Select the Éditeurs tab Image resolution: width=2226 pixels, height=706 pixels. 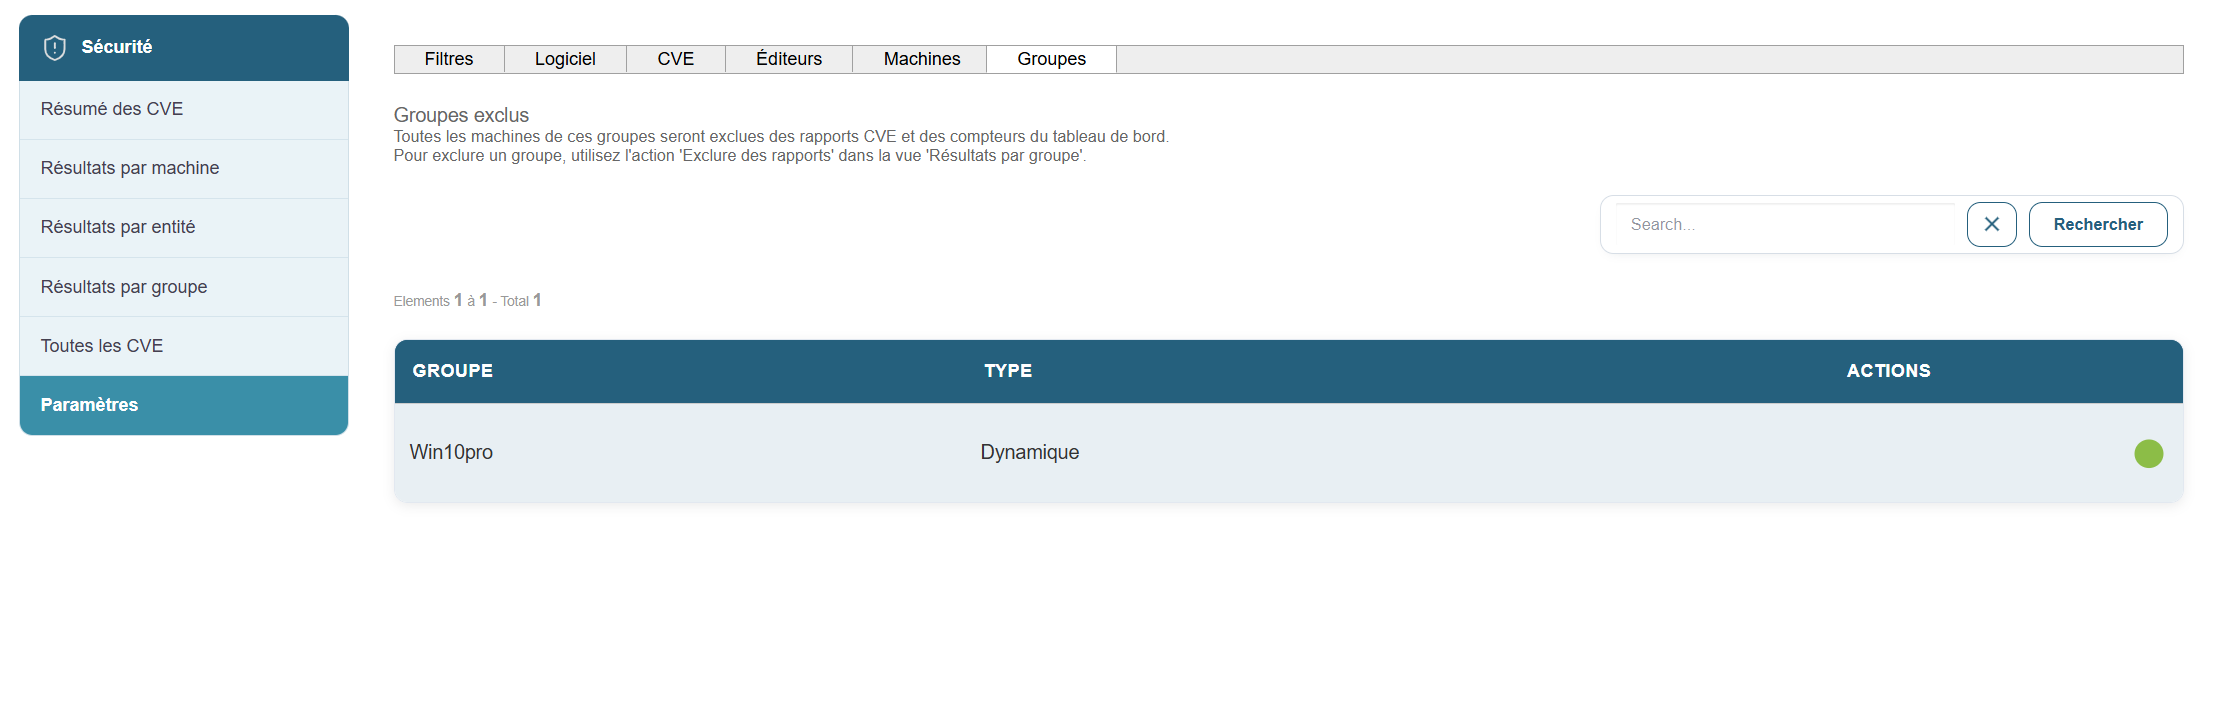tap(789, 59)
